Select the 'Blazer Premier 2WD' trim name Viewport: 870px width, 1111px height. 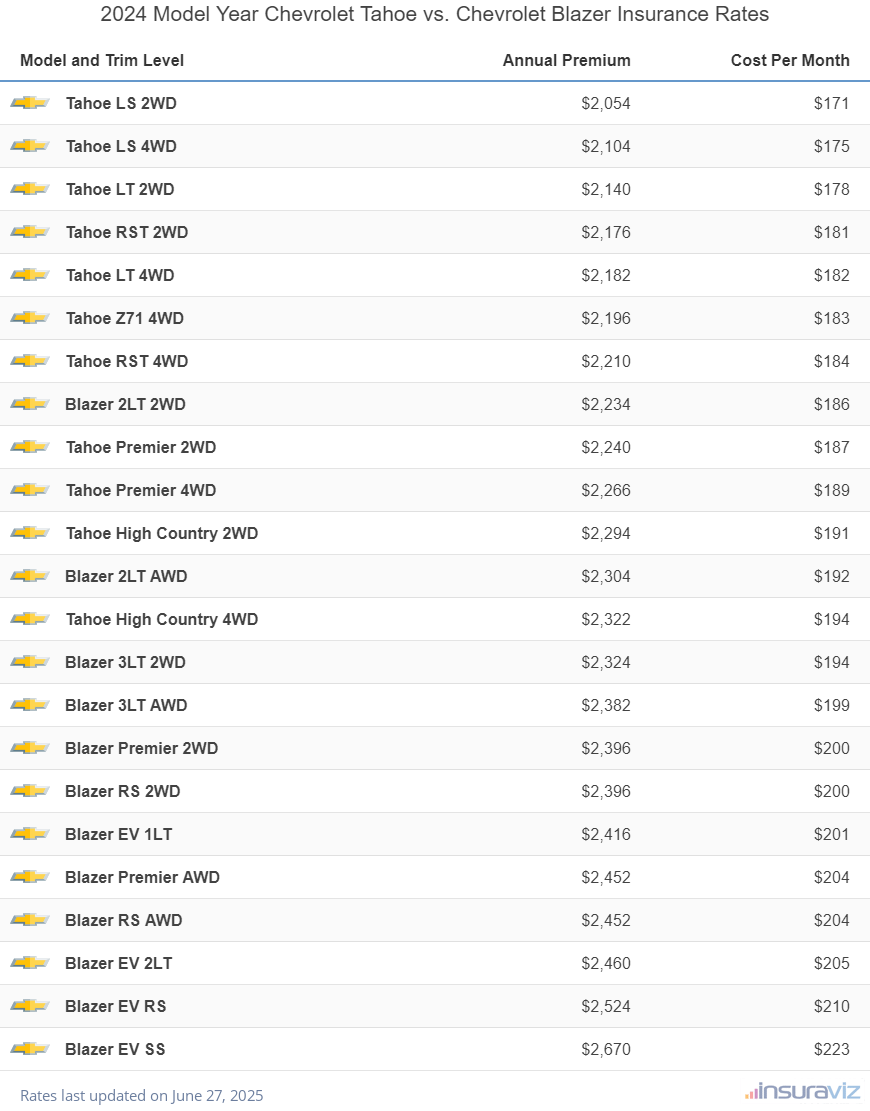point(142,748)
